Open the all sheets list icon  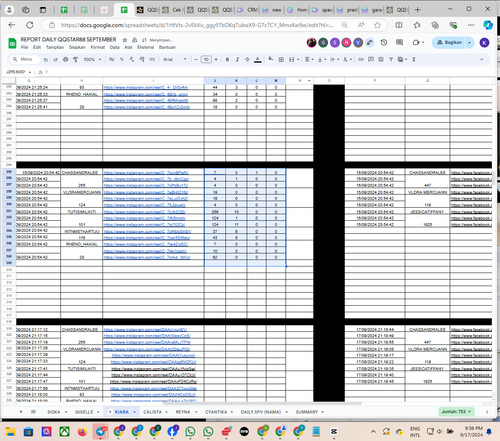[x=33, y=412]
